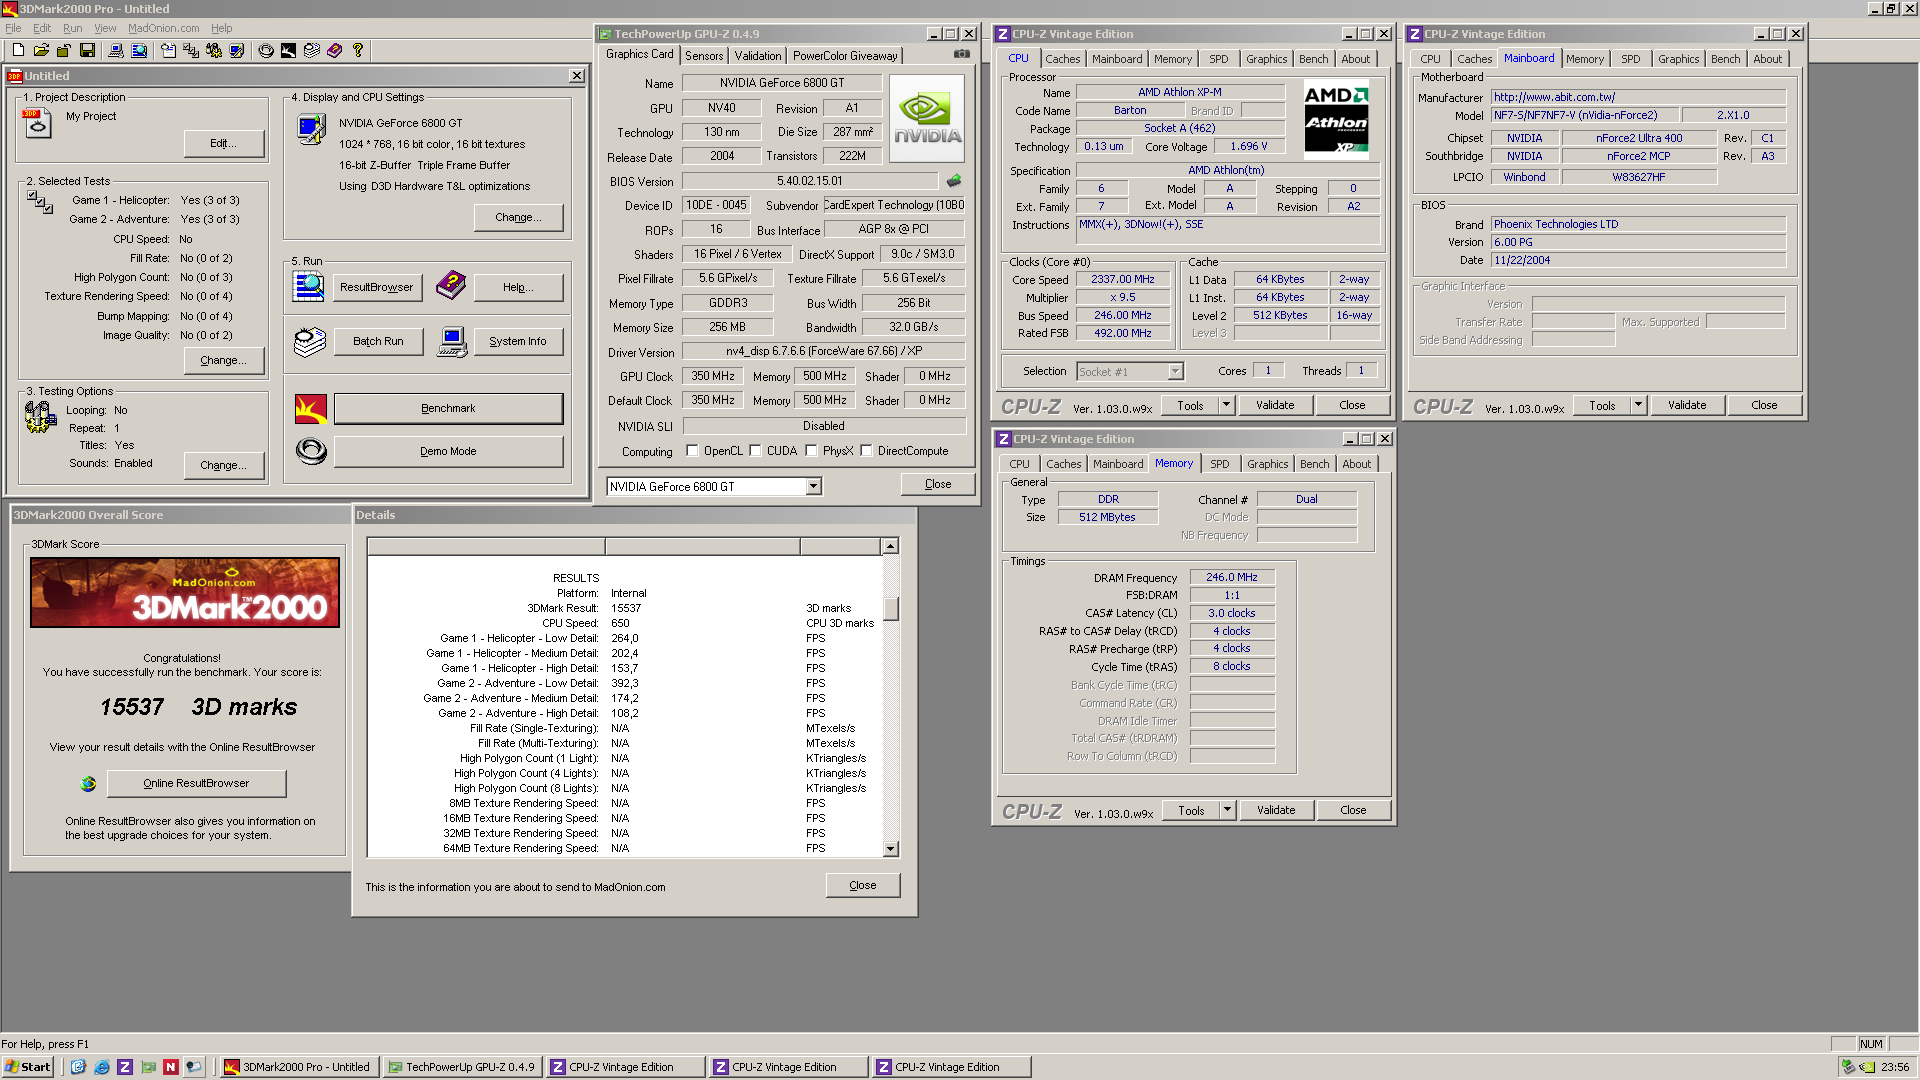Open SPD tab in the CPU-Z Memory window
The width and height of the screenshot is (1920, 1080).
tap(1220, 464)
